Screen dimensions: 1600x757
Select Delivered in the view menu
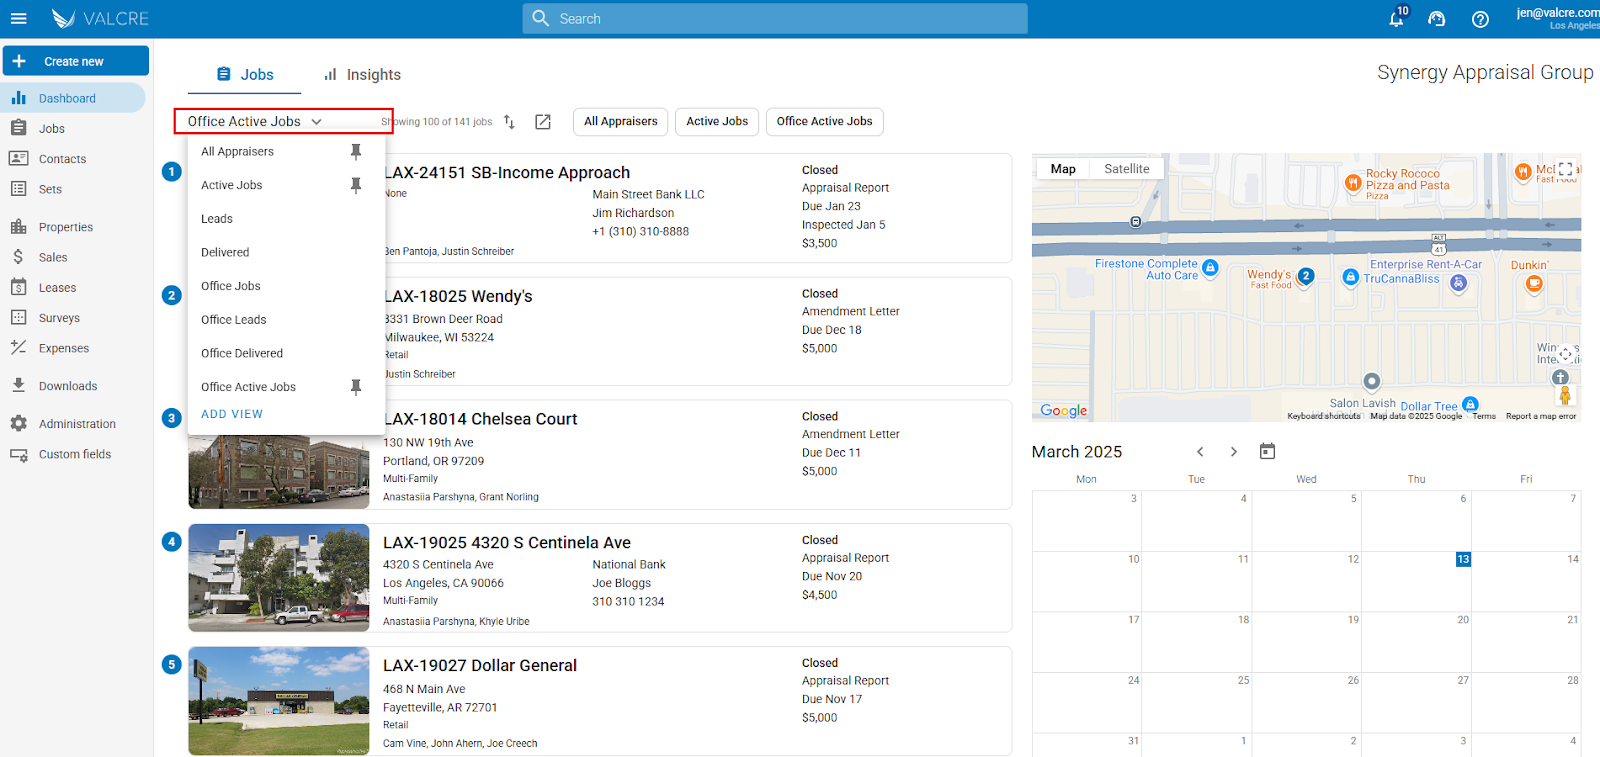pos(225,252)
